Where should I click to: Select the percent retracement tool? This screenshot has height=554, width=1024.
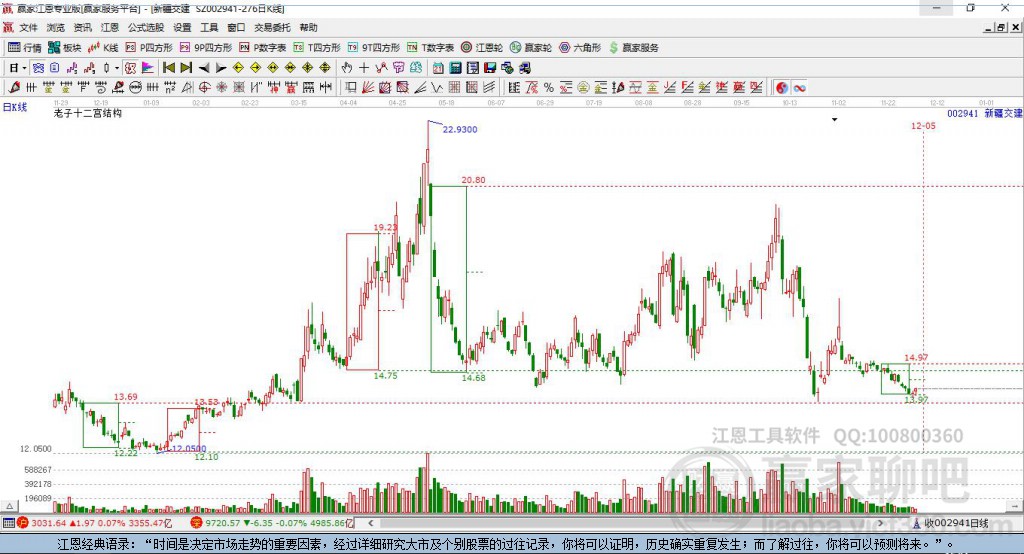coord(549,88)
